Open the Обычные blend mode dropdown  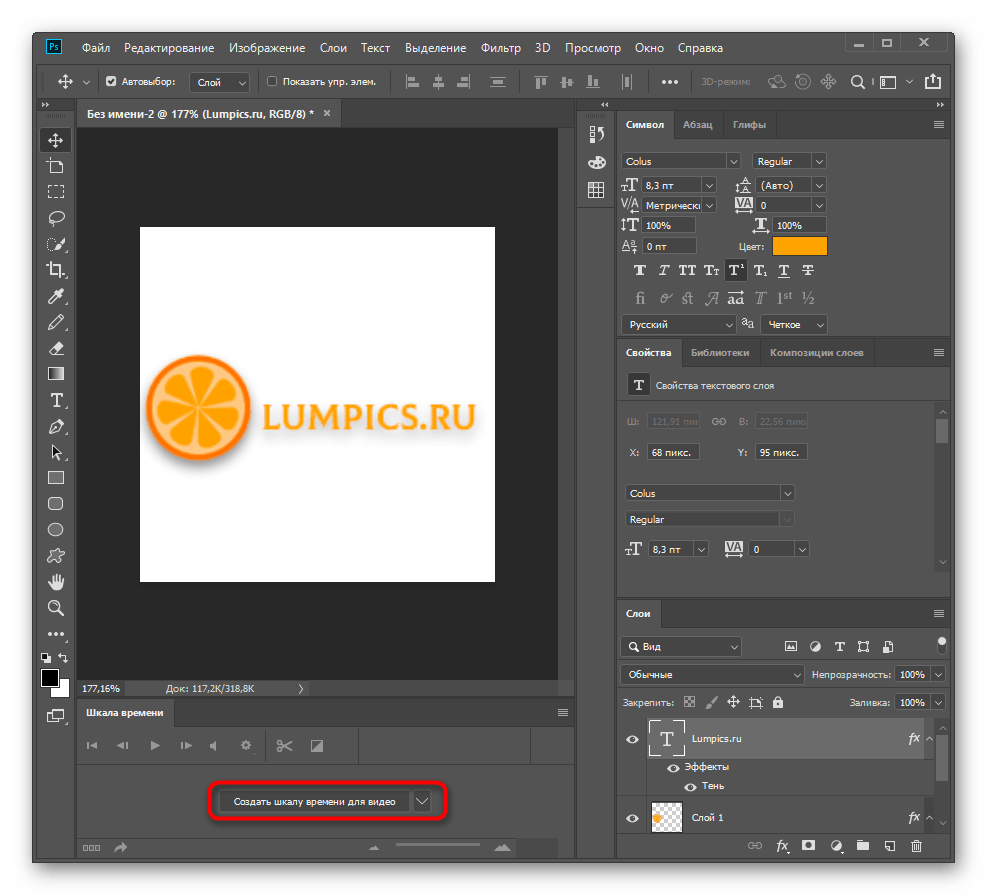click(713, 675)
